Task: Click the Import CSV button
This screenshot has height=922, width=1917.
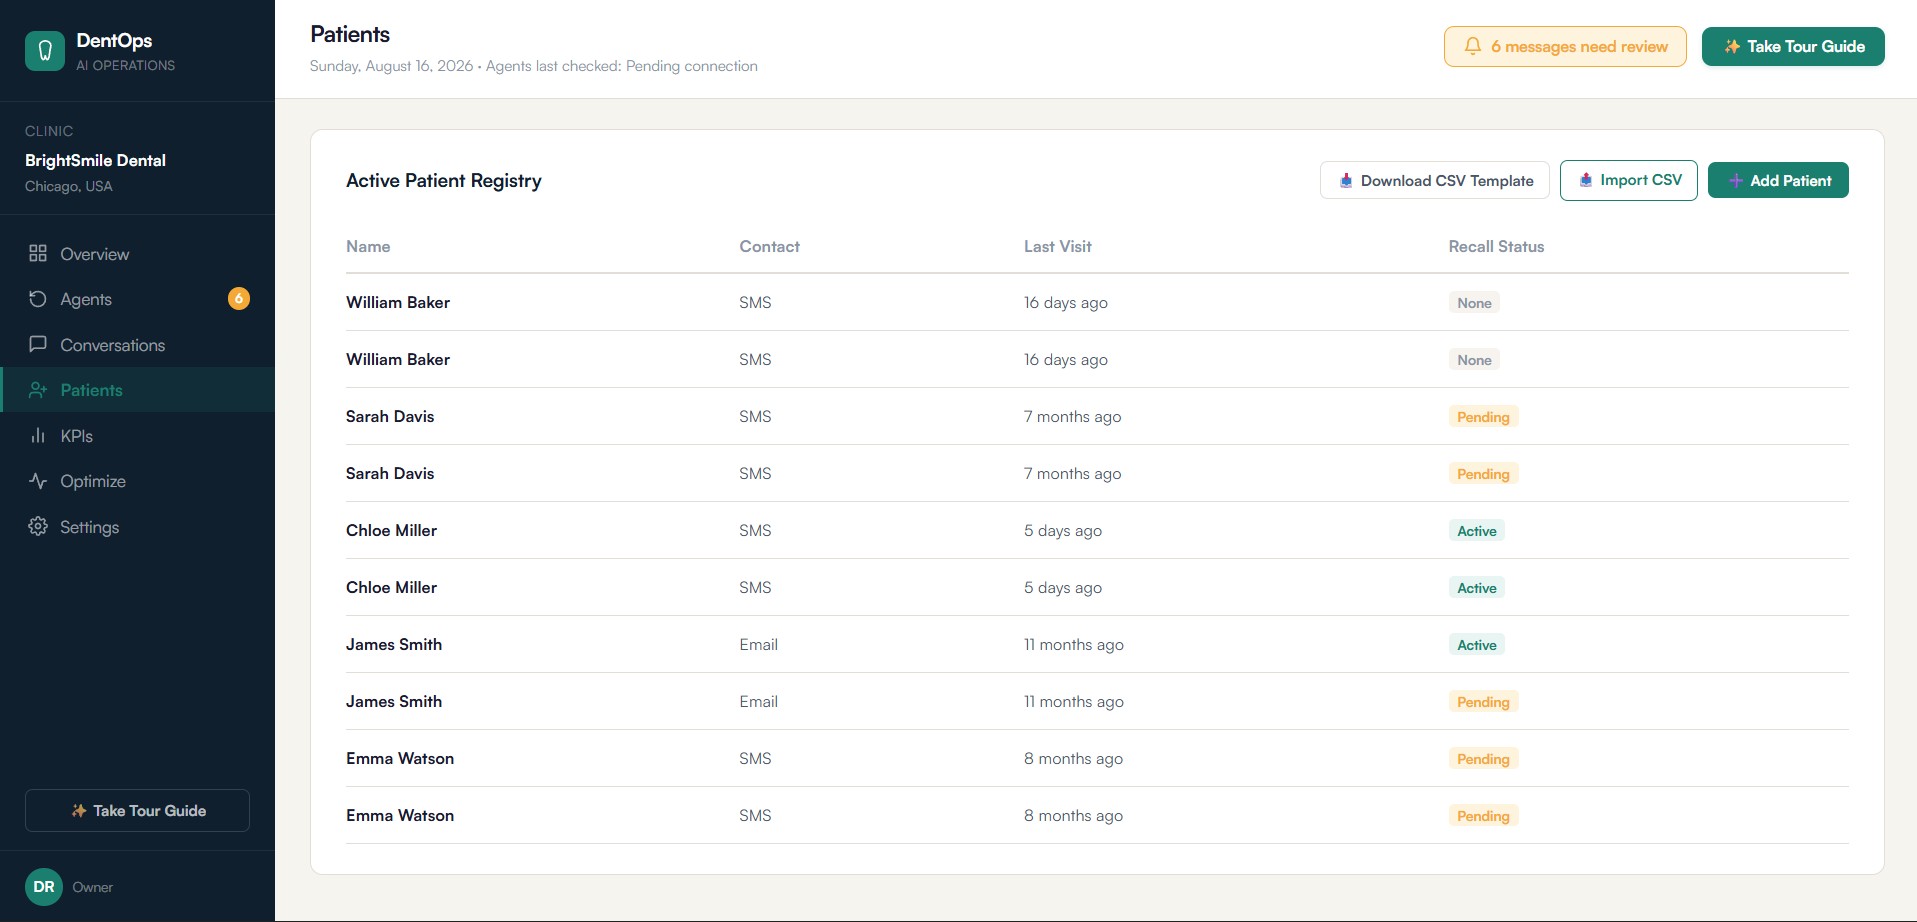Action: tap(1629, 180)
